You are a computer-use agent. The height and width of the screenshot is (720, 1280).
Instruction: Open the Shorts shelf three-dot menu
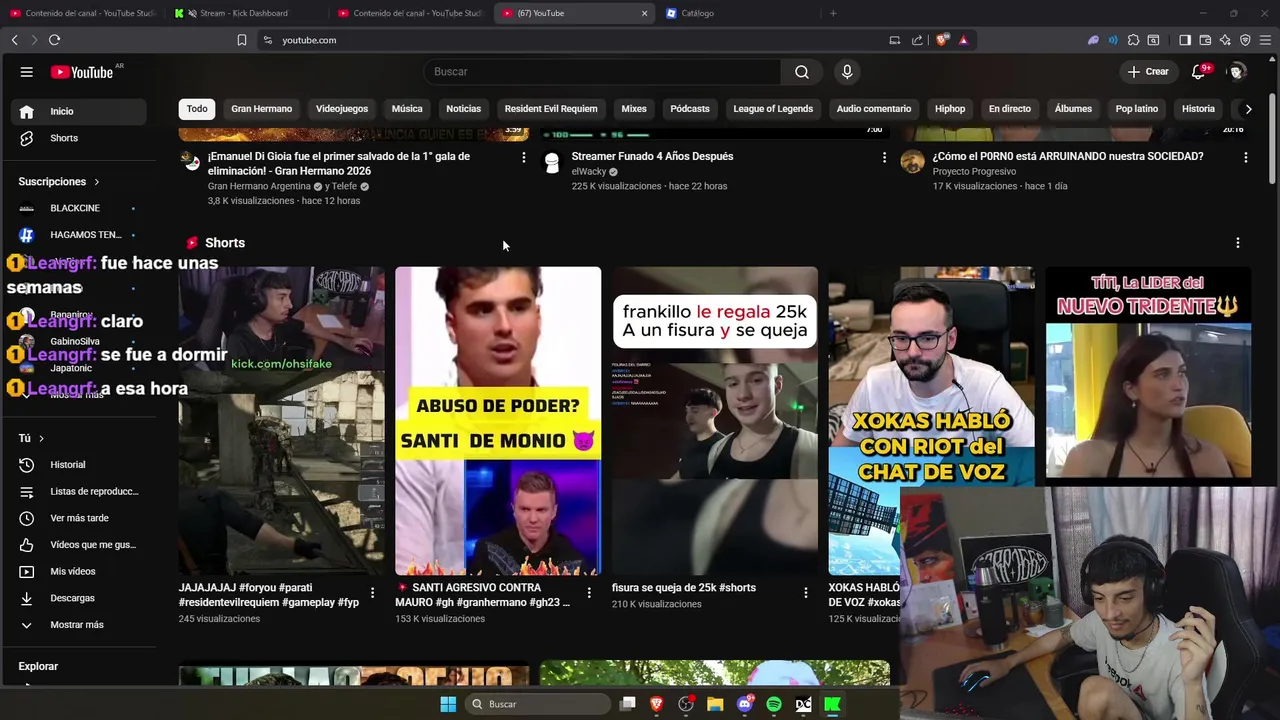pyautogui.click(x=1237, y=243)
